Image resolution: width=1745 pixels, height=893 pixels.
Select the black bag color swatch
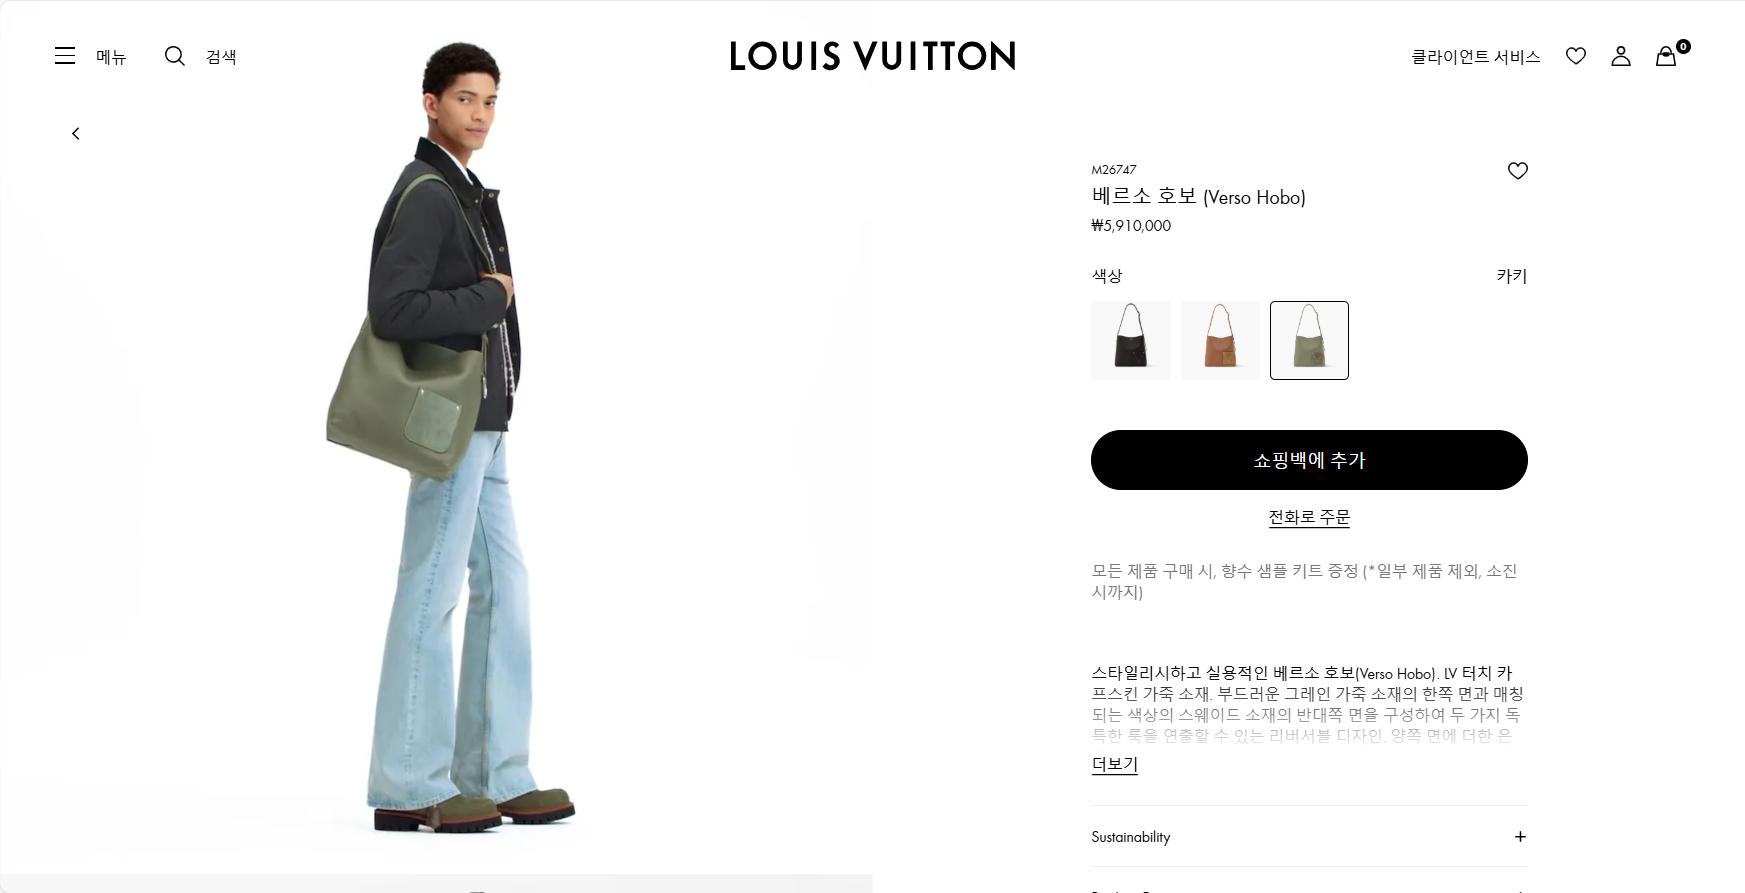click(1131, 340)
